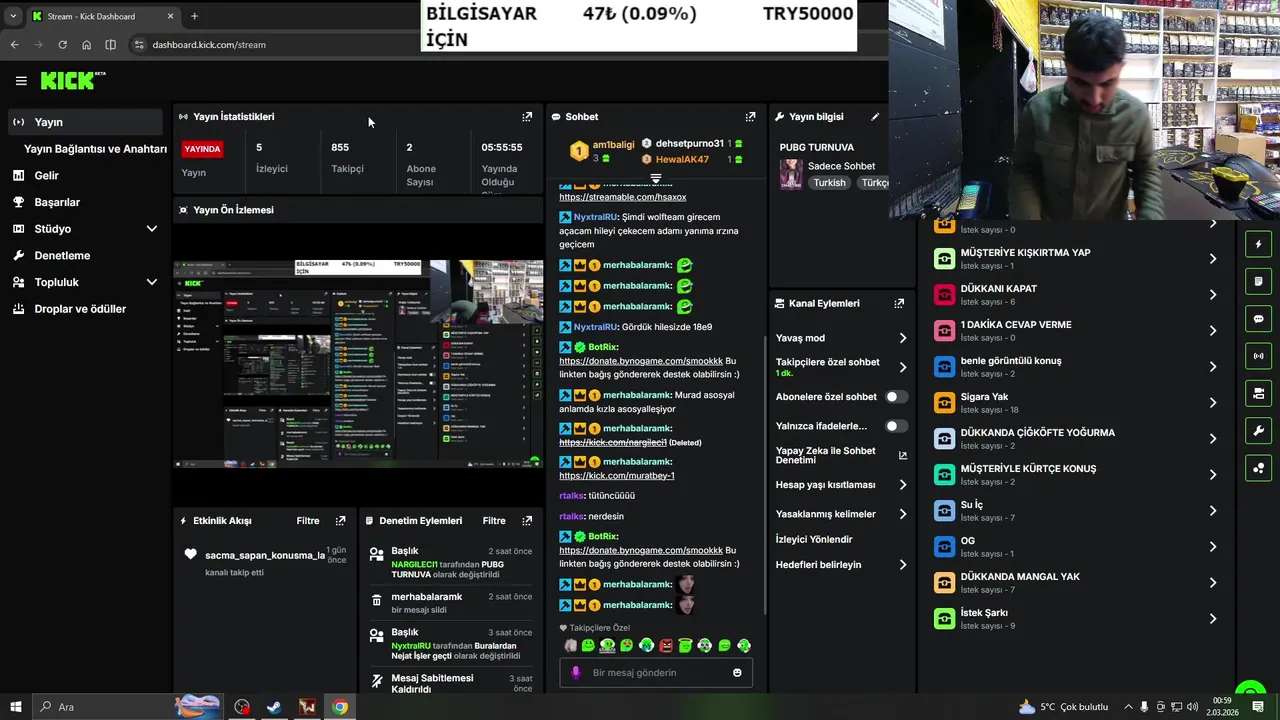Pop out the Sohbet chat panel
Screen dimensions: 1280x720
click(x=750, y=117)
